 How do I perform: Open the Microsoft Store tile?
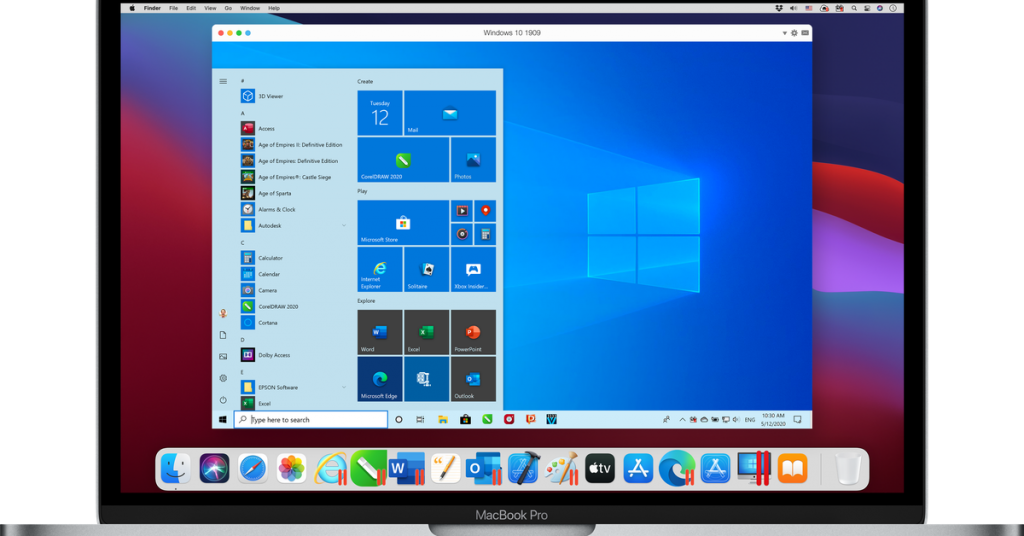(403, 222)
